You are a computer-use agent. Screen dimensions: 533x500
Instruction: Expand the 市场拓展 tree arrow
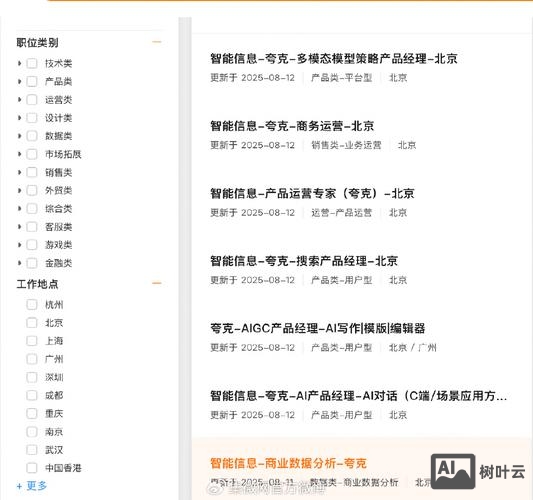(x=19, y=154)
